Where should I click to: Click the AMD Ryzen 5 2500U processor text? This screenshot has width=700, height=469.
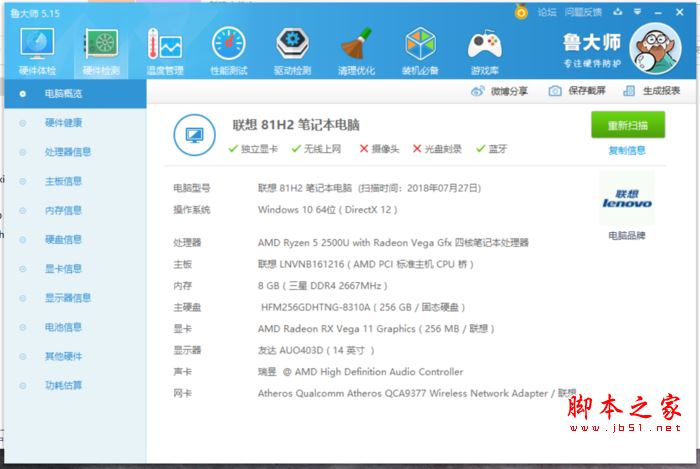click(x=393, y=243)
